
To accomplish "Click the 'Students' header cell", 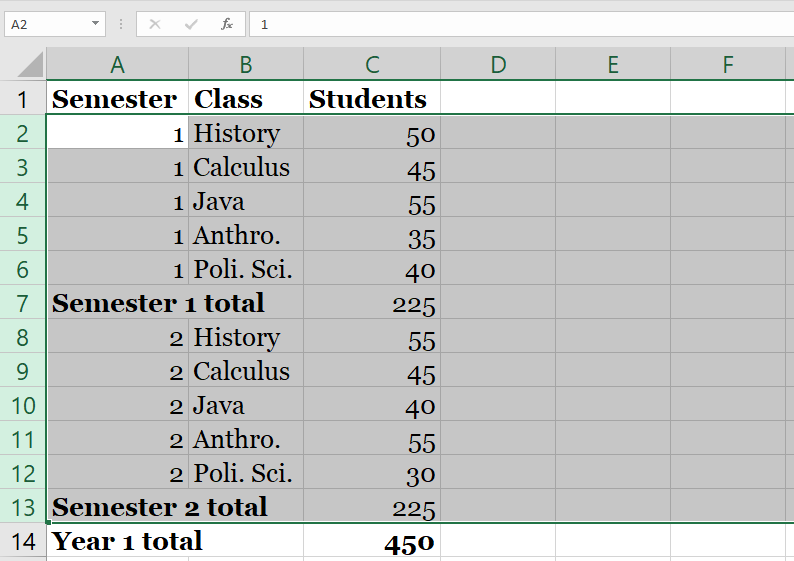I will click(x=372, y=98).
